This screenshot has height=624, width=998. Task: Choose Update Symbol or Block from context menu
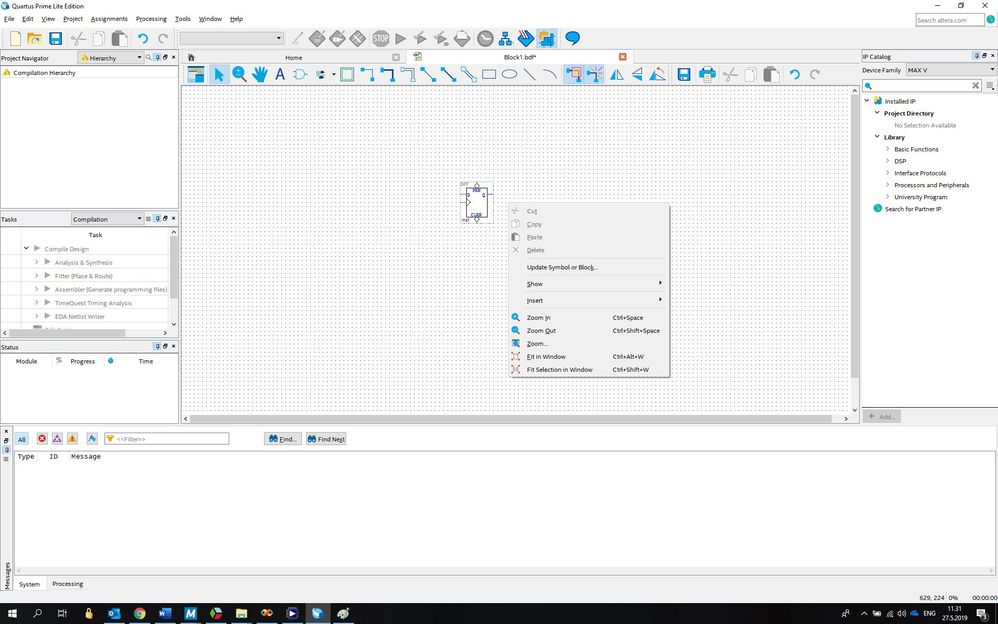pos(561,267)
